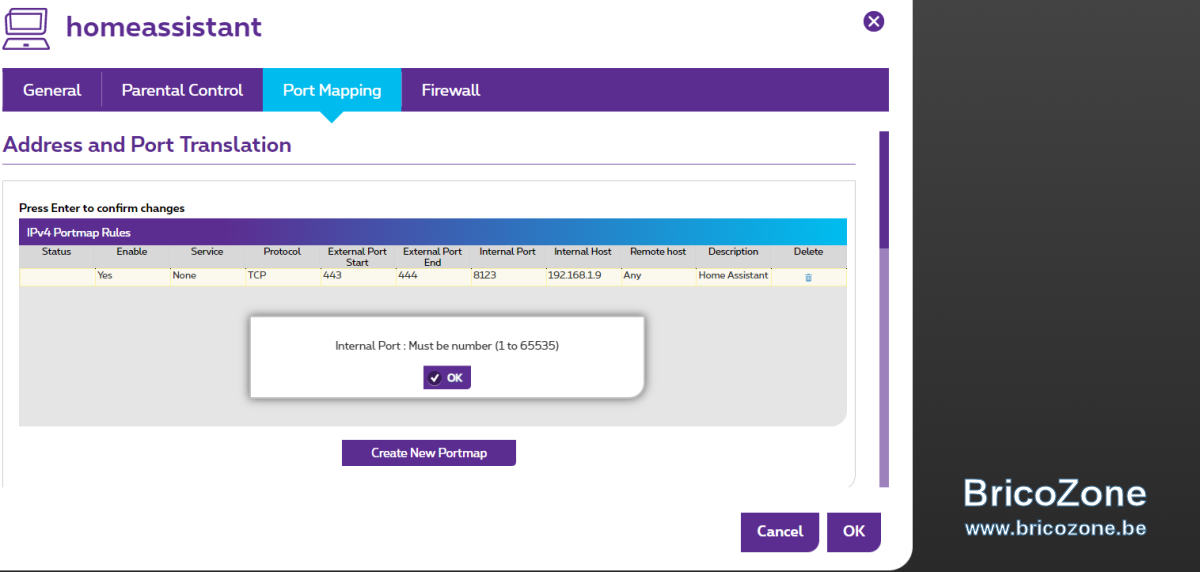Click the checkmark icon in the error OK button

435,378
